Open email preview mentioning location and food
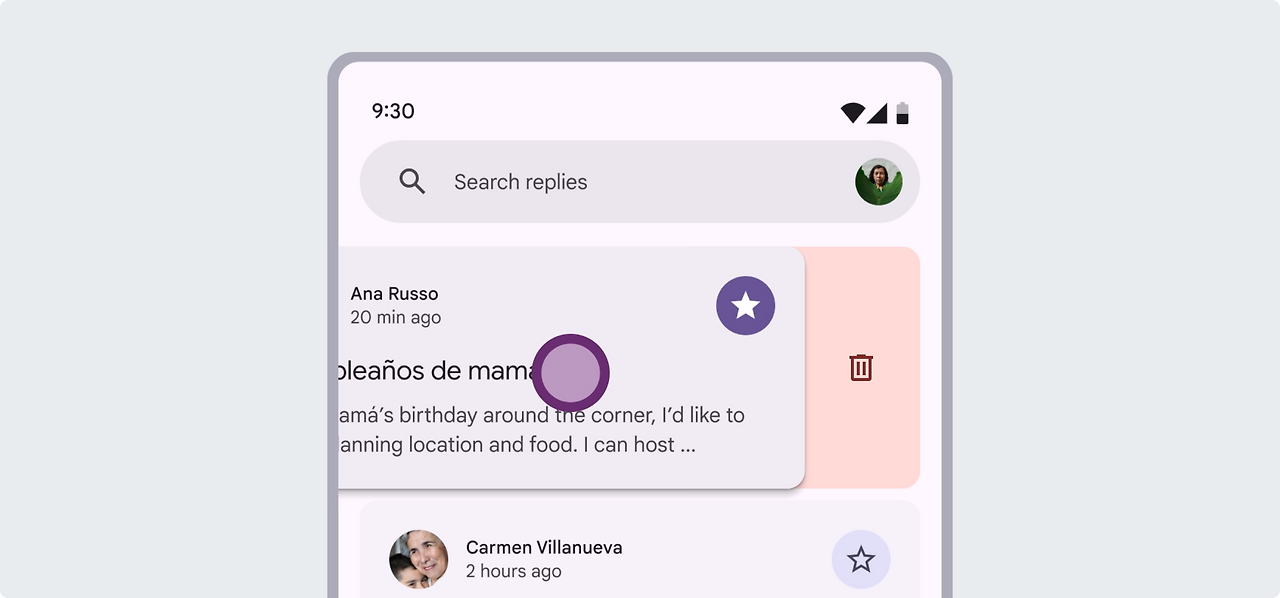The width and height of the screenshot is (1280, 598). [517, 445]
